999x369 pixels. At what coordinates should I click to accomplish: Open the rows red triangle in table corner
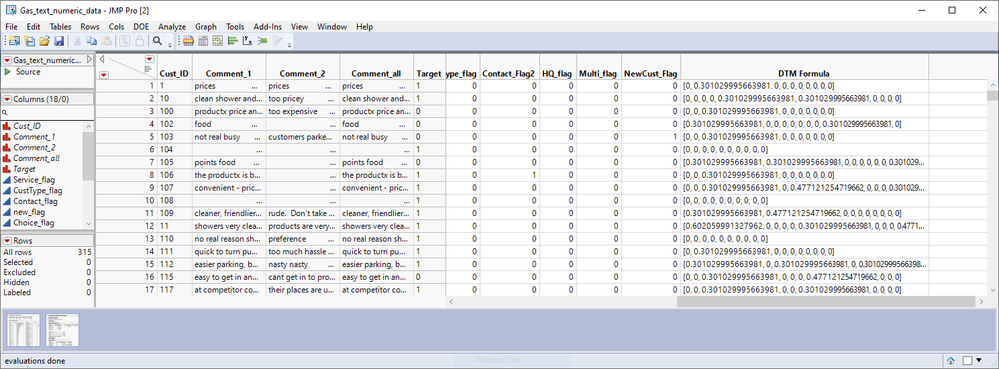pos(104,75)
